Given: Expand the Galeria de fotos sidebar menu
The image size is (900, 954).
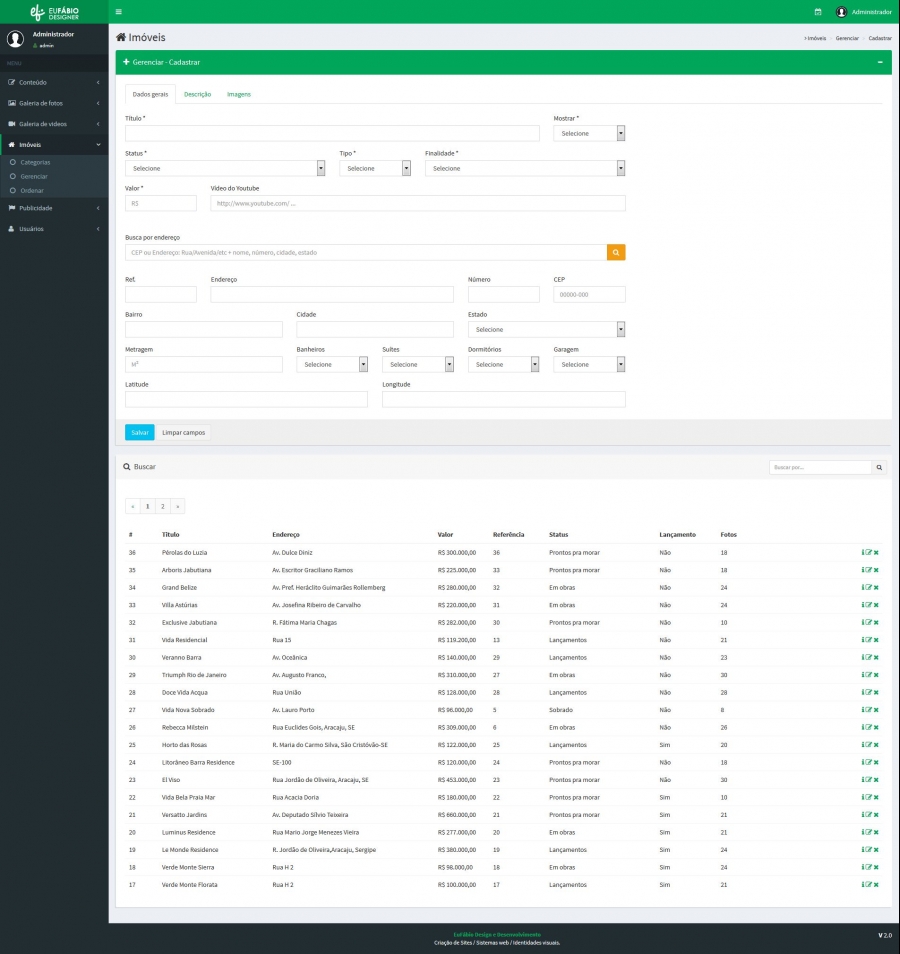Looking at the screenshot, I should [54, 103].
